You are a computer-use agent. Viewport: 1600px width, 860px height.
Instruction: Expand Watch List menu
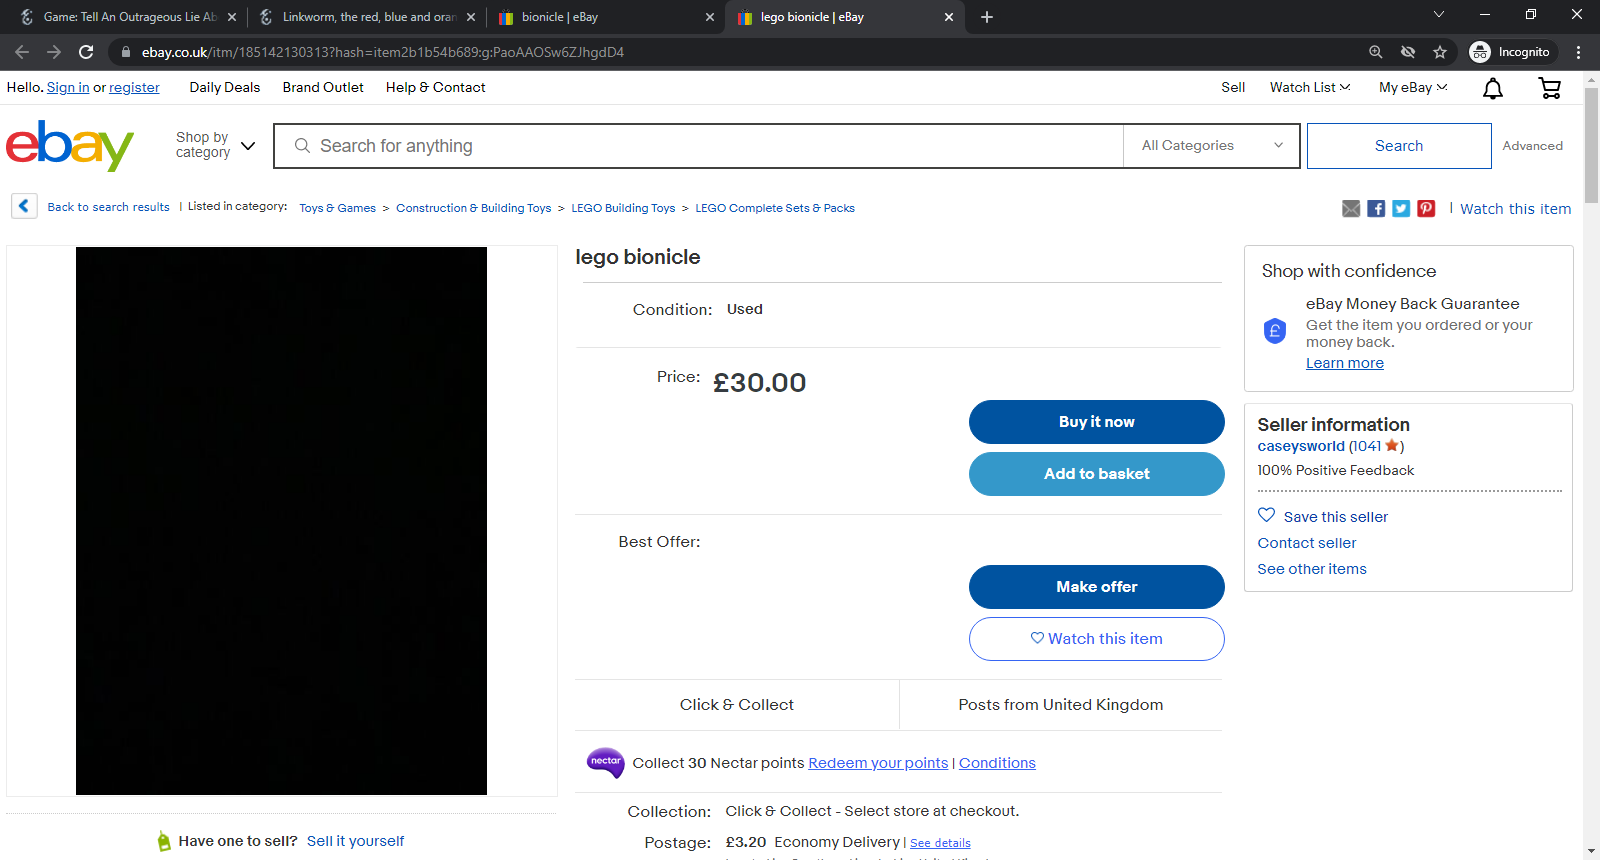[x=1310, y=88]
